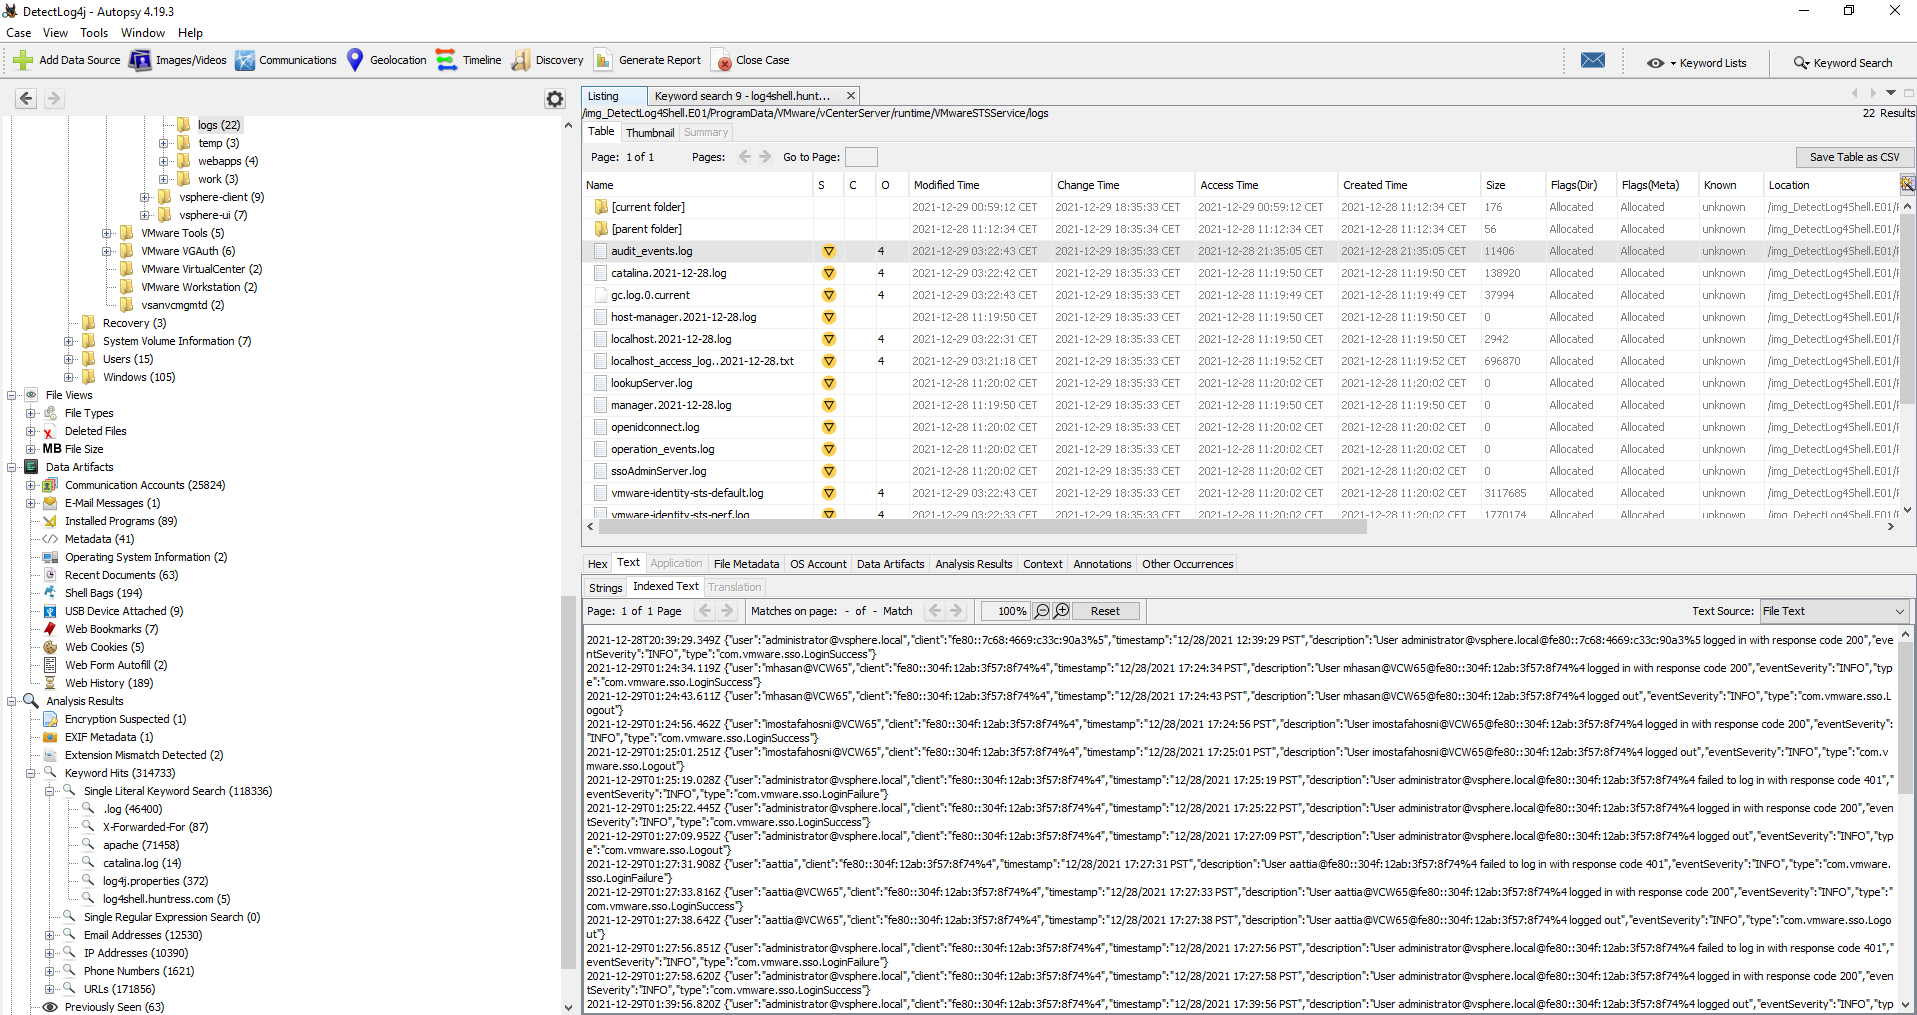
Task: Open the Tools menu
Action: click(94, 33)
